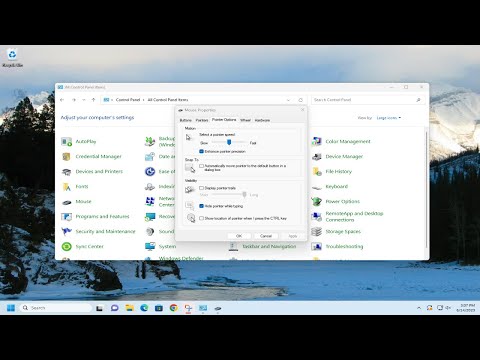Open Troubleshooting item
This screenshot has height=360, width=480.
[x=337, y=246]
